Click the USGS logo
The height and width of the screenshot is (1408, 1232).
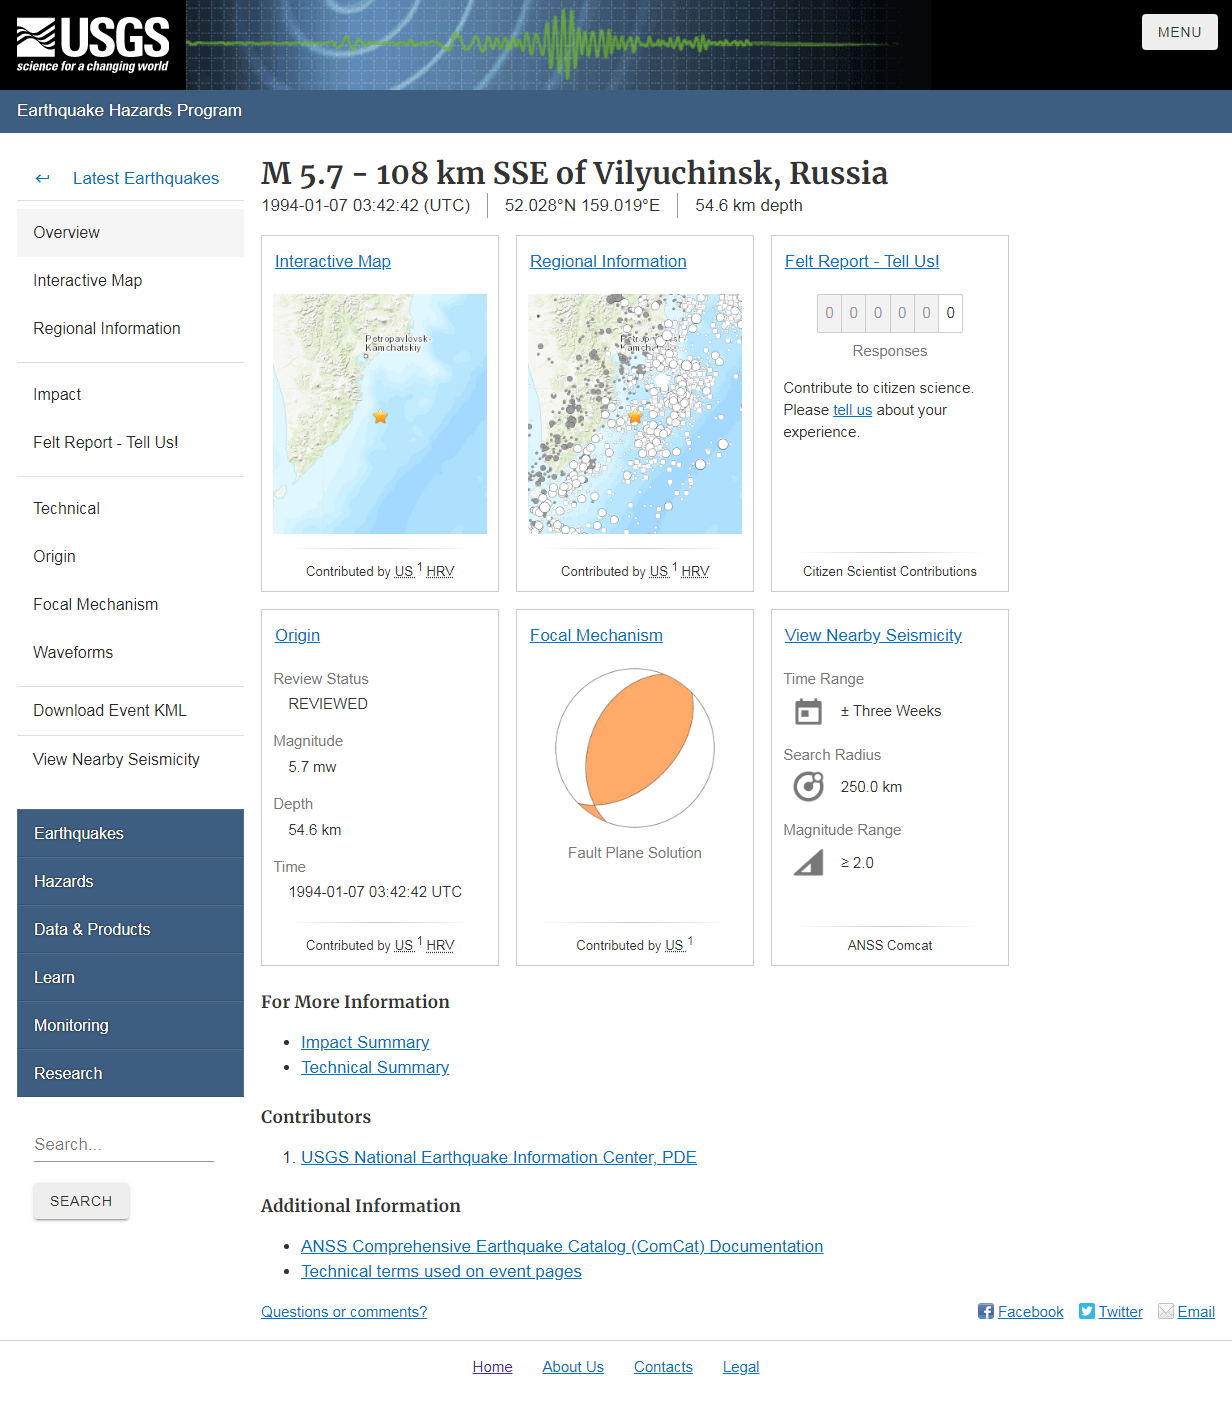point(93,45)
